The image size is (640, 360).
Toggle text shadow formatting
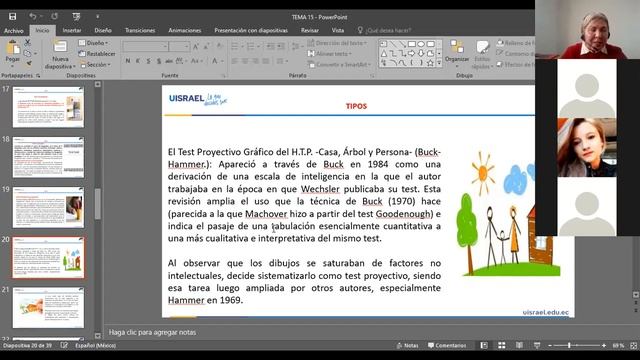(x=159, y=61)
